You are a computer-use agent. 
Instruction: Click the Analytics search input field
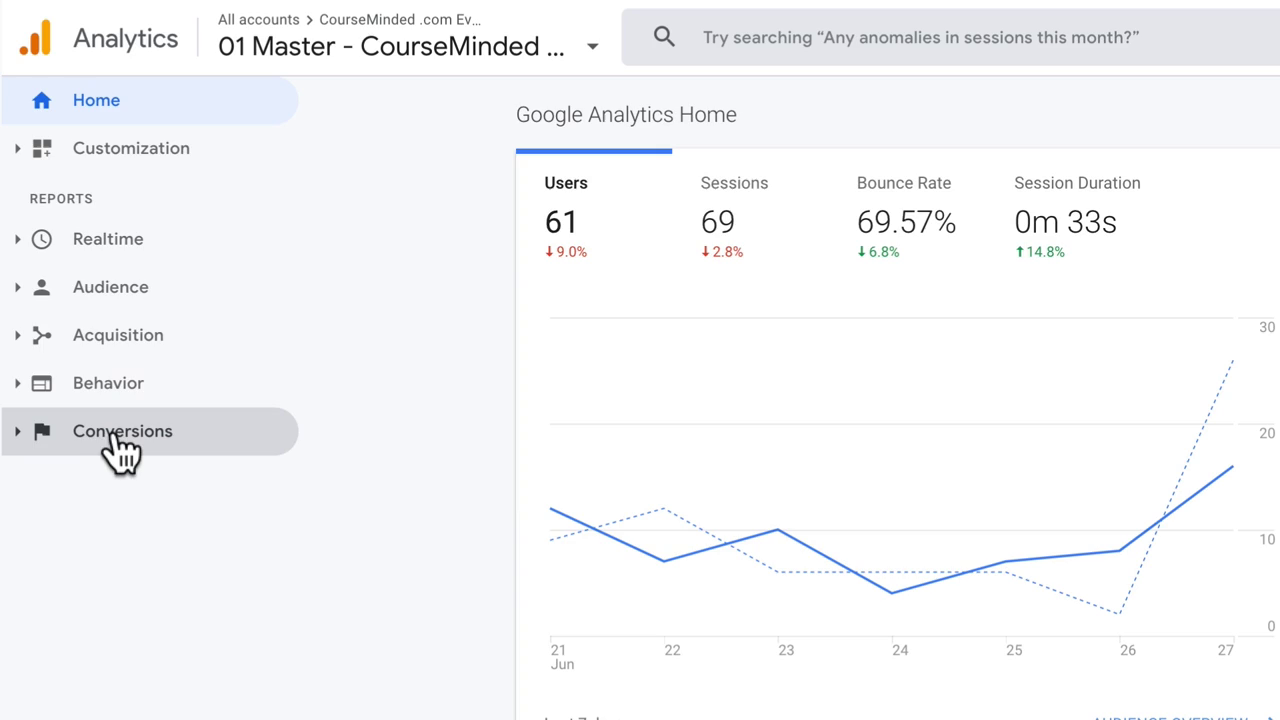coord(920,37)
